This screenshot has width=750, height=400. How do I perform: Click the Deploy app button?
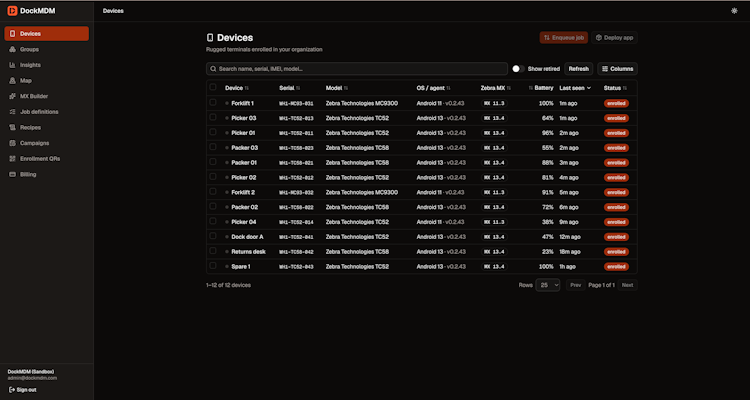point(615,38)
